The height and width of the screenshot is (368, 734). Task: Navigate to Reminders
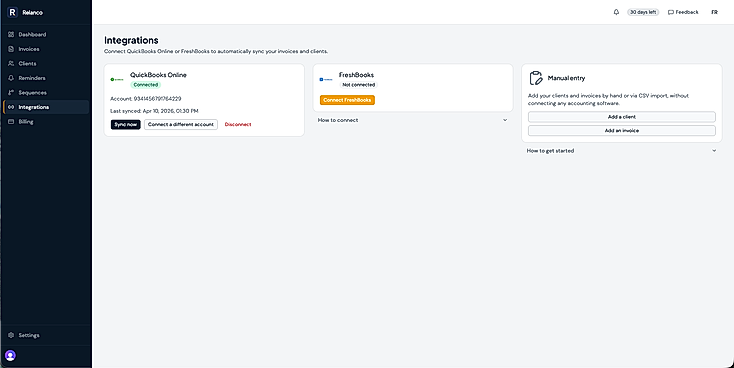click(45, 78)
